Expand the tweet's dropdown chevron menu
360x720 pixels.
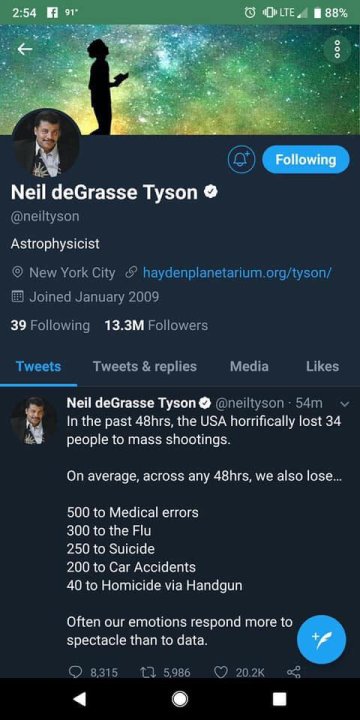(346, 404)
